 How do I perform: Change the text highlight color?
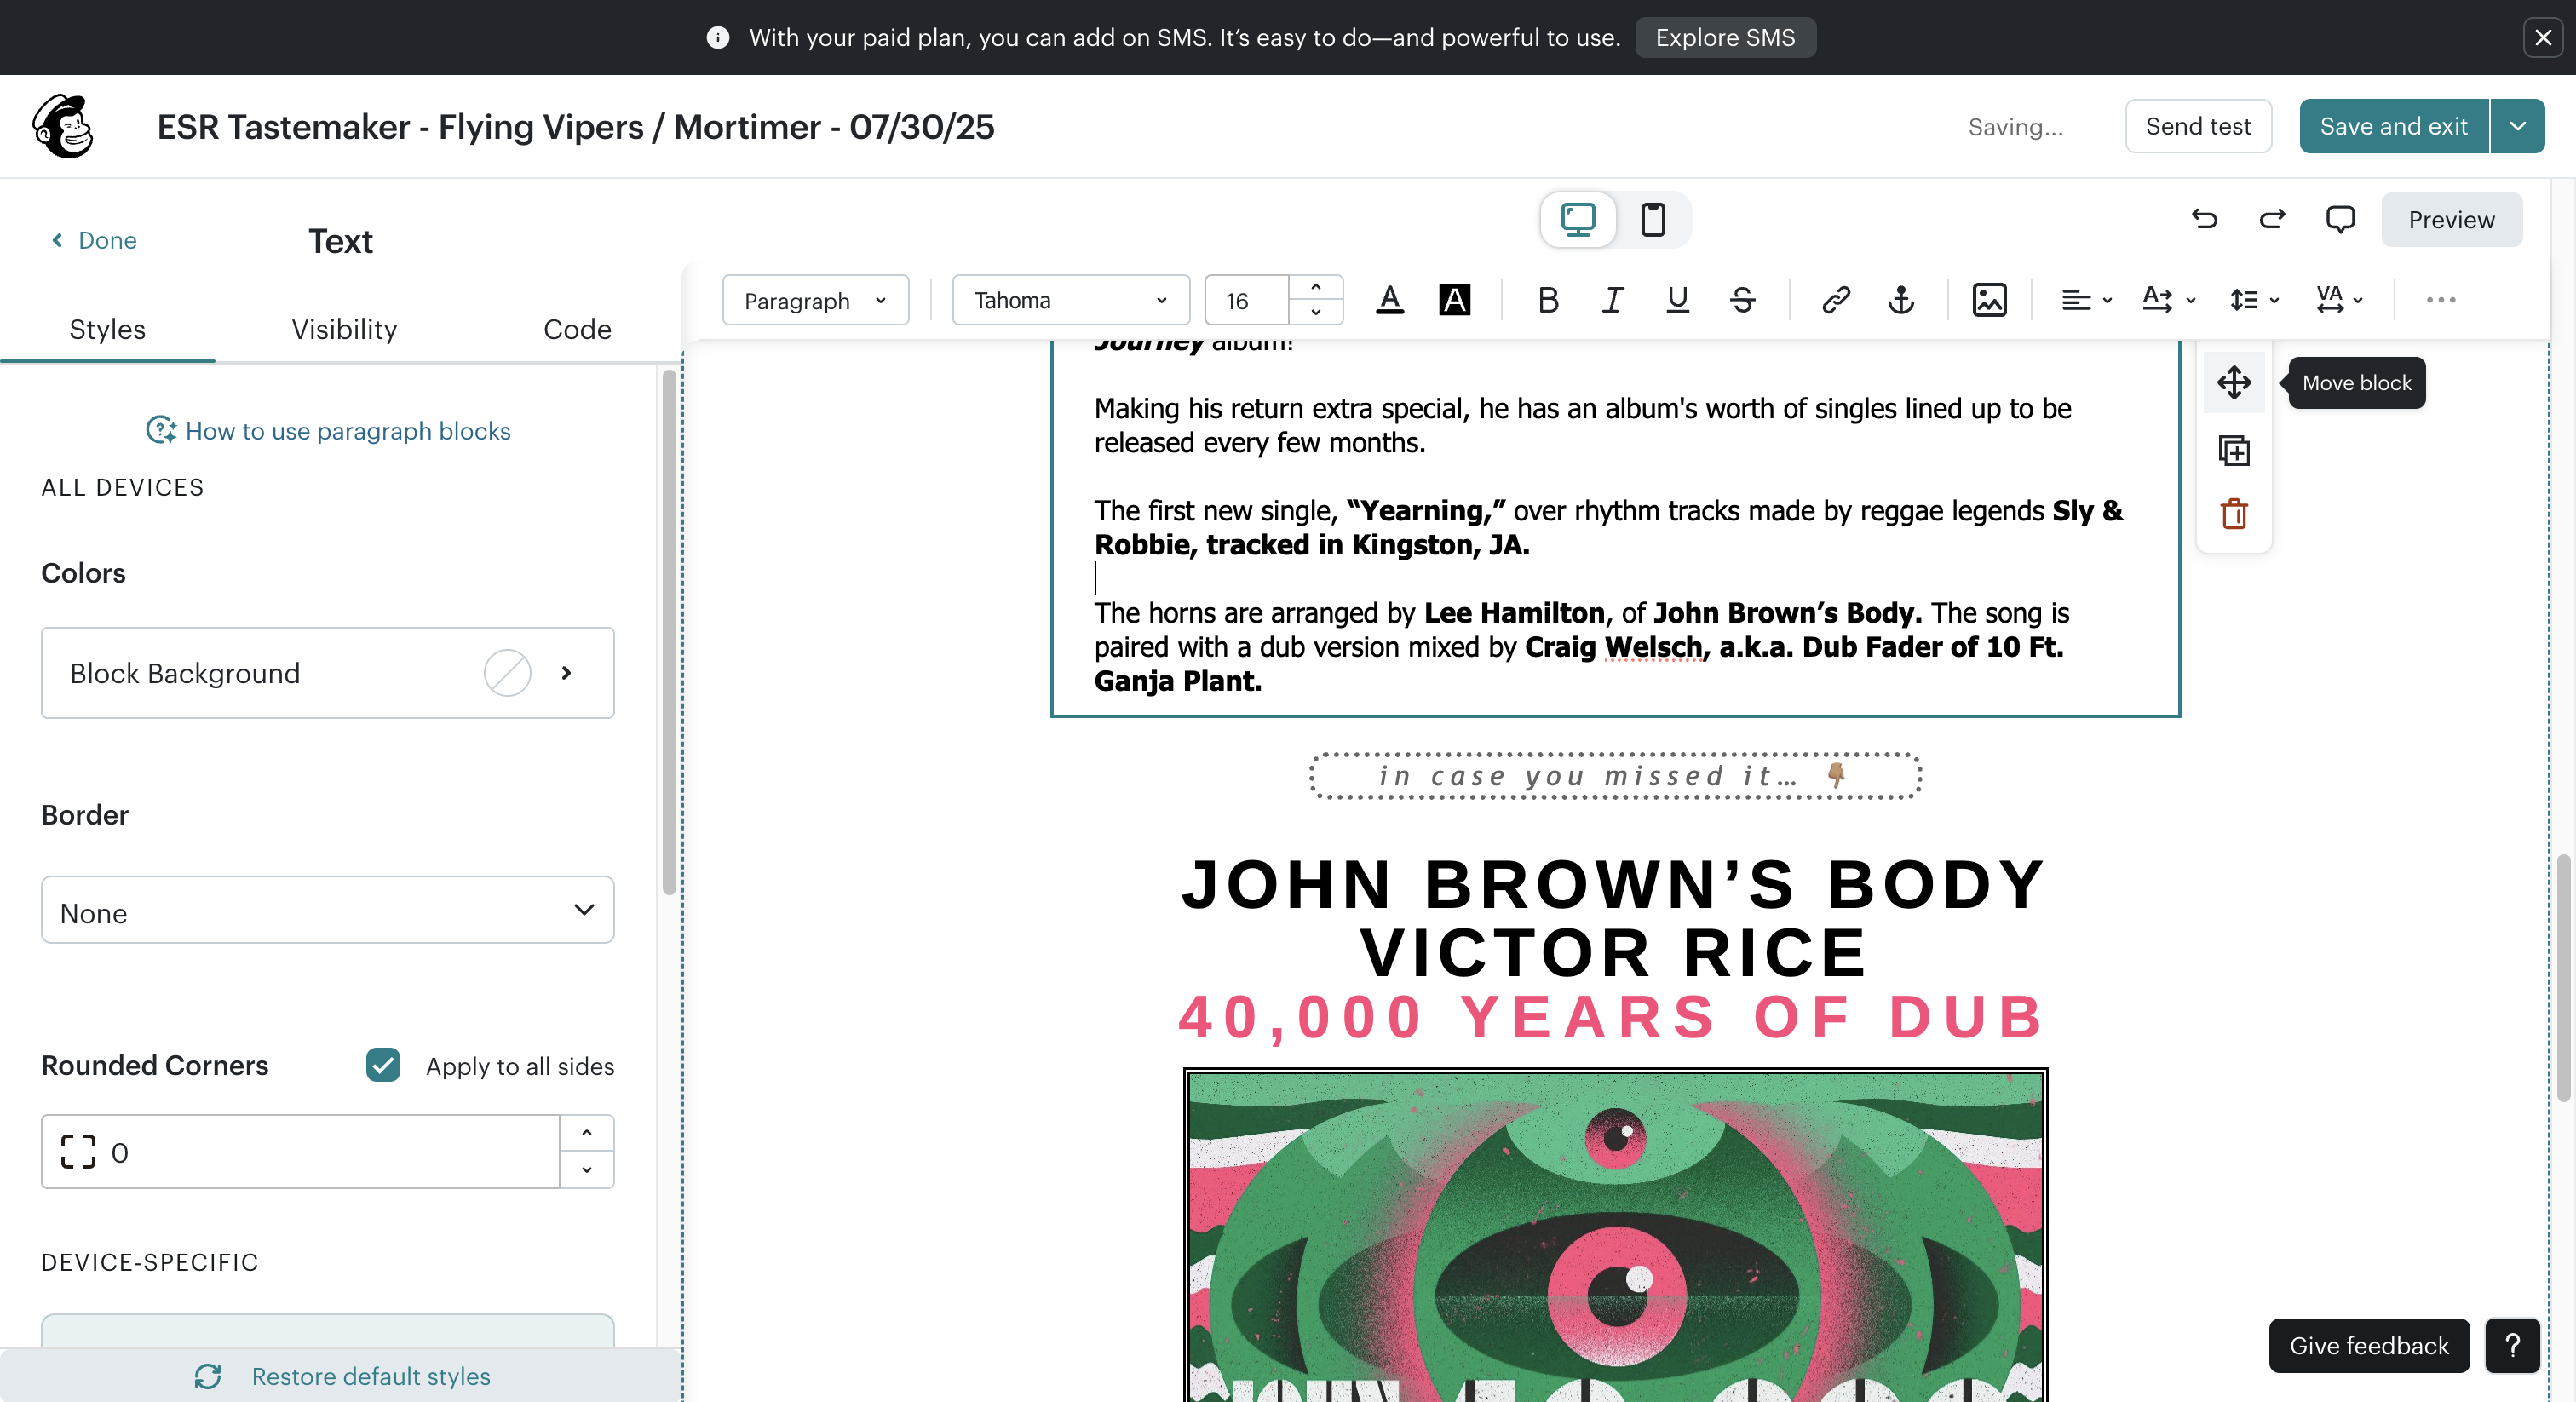click(x=1455, y=300)
